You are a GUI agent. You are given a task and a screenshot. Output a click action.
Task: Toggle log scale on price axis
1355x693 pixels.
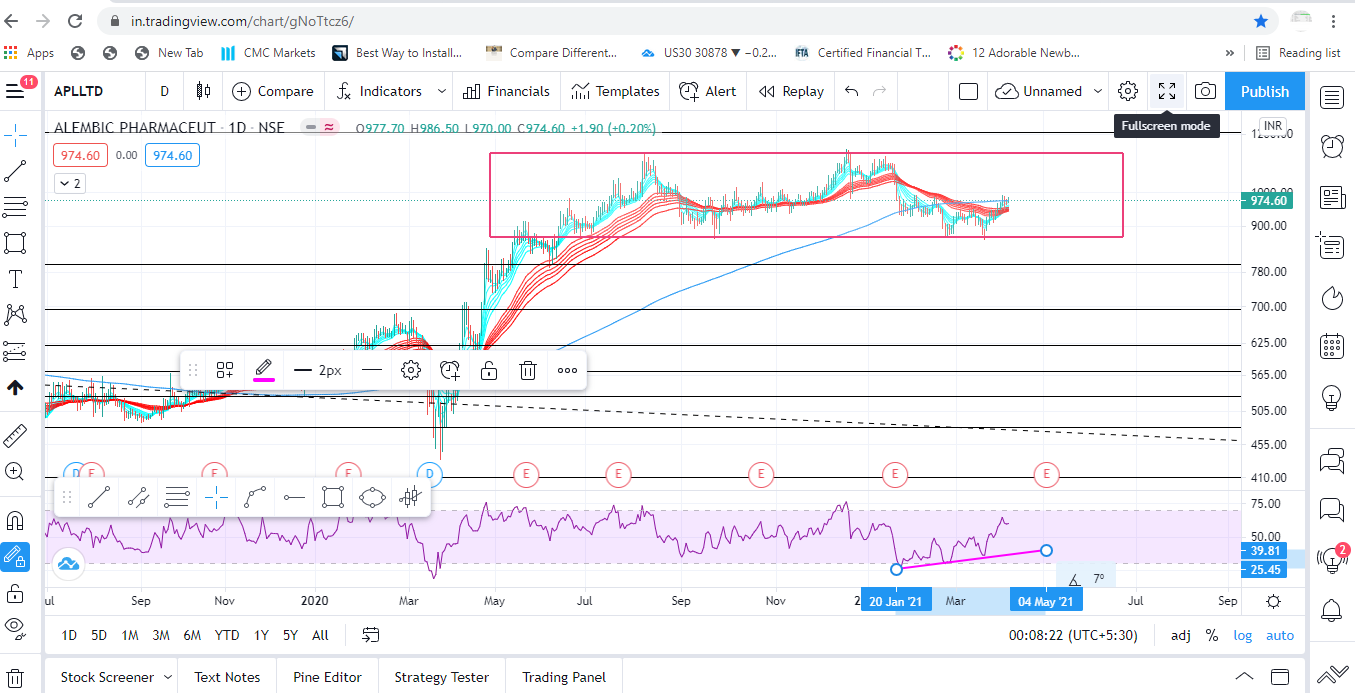(1242, 635)
